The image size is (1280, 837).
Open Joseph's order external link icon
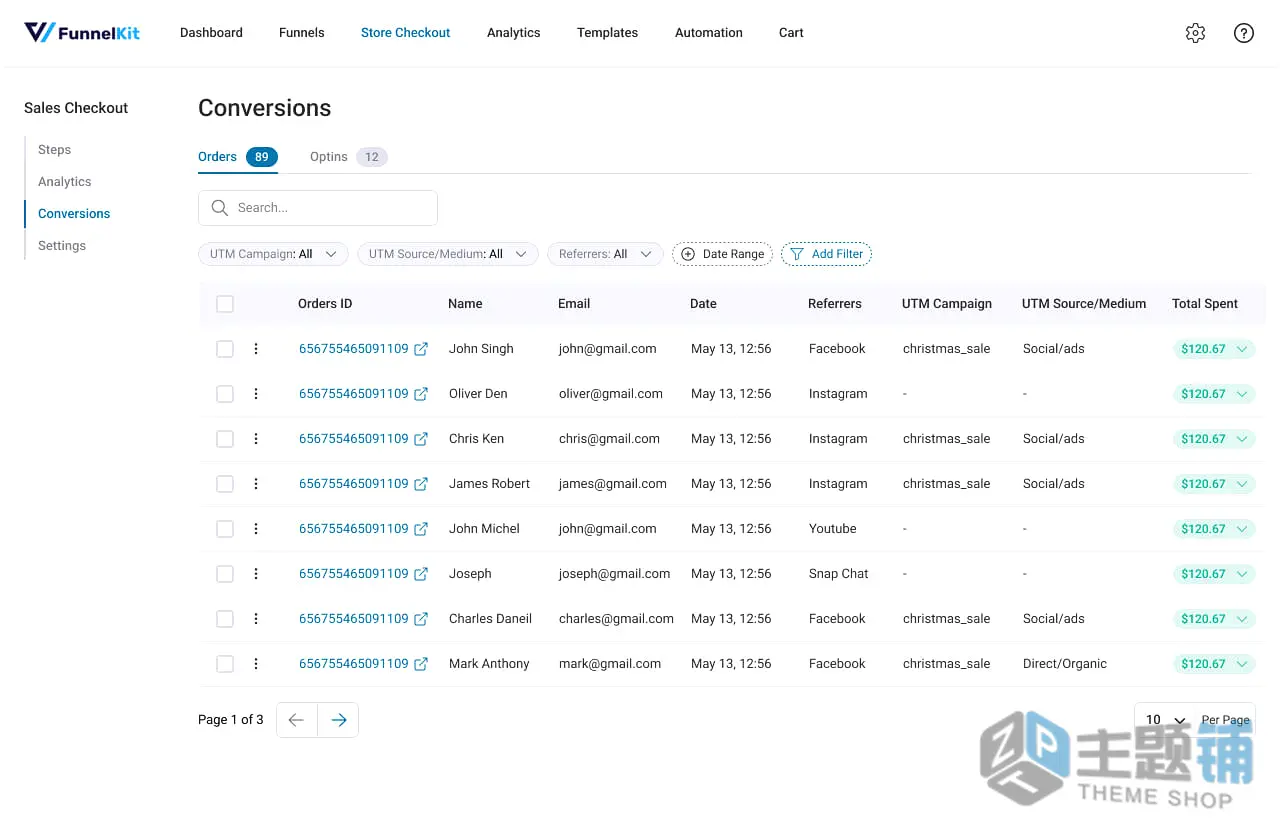[x=421, y=574]
